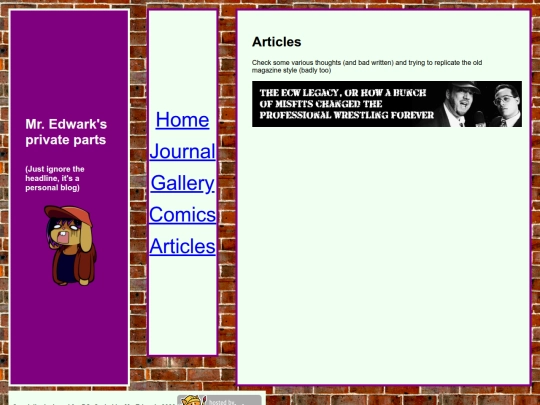Open the ECW Legacy article banner

click(387, 104)
